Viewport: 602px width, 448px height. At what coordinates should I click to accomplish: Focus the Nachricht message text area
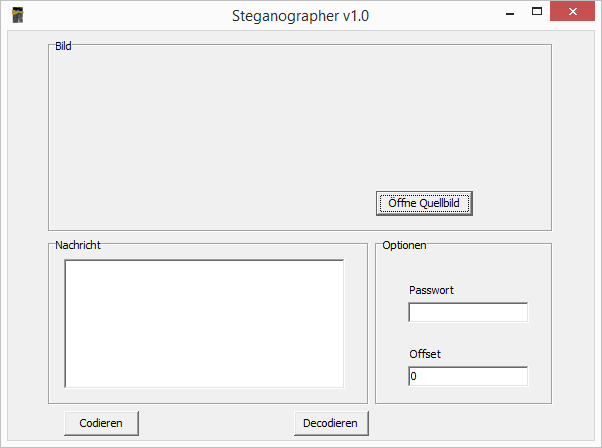coord(204,324)
